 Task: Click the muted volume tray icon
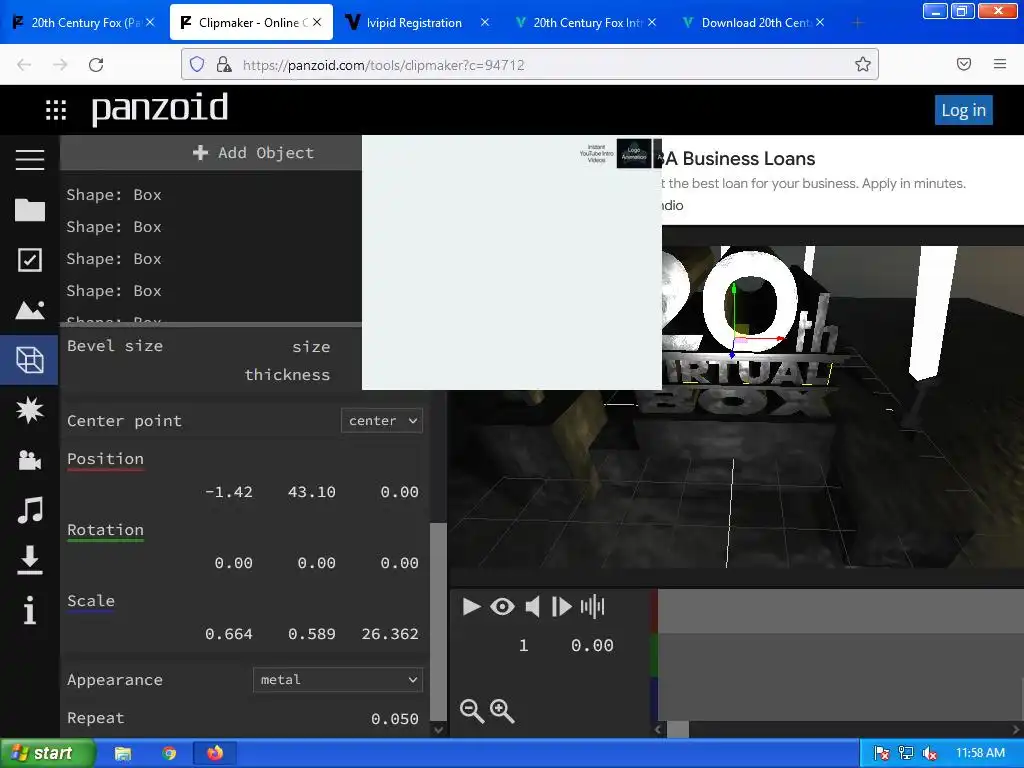(929, 754)
